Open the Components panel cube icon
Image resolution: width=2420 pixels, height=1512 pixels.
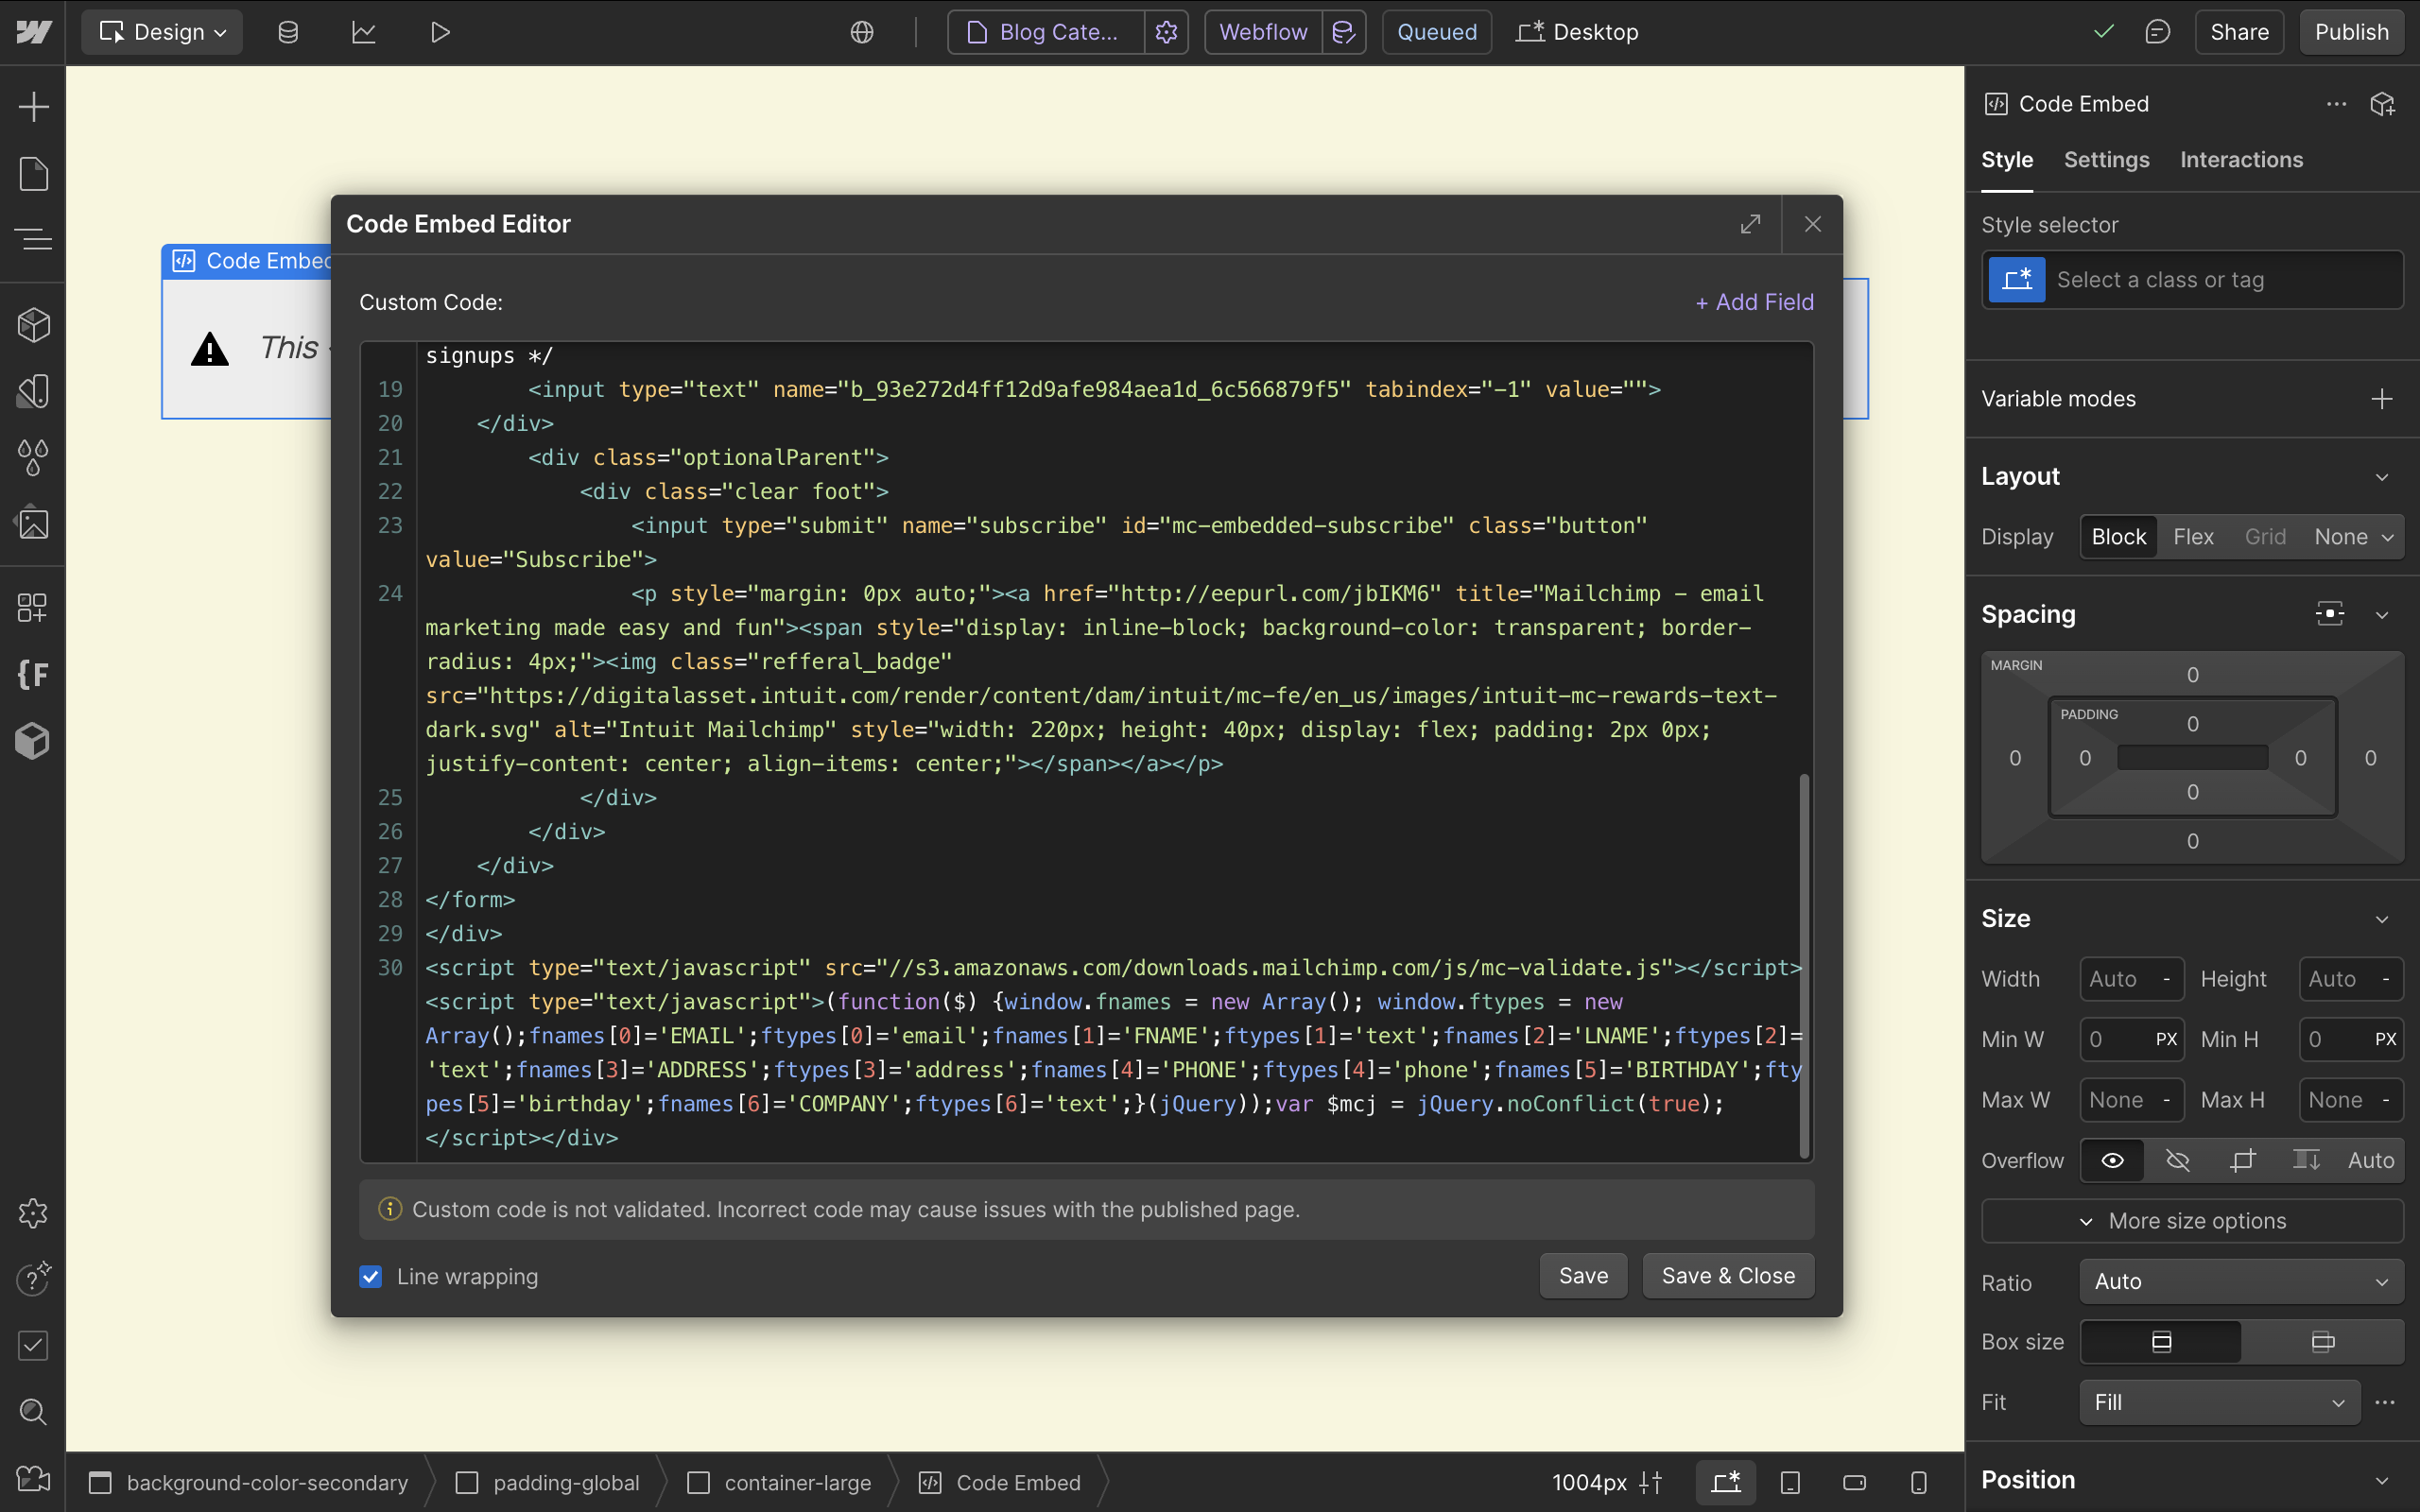coord(33,325)
